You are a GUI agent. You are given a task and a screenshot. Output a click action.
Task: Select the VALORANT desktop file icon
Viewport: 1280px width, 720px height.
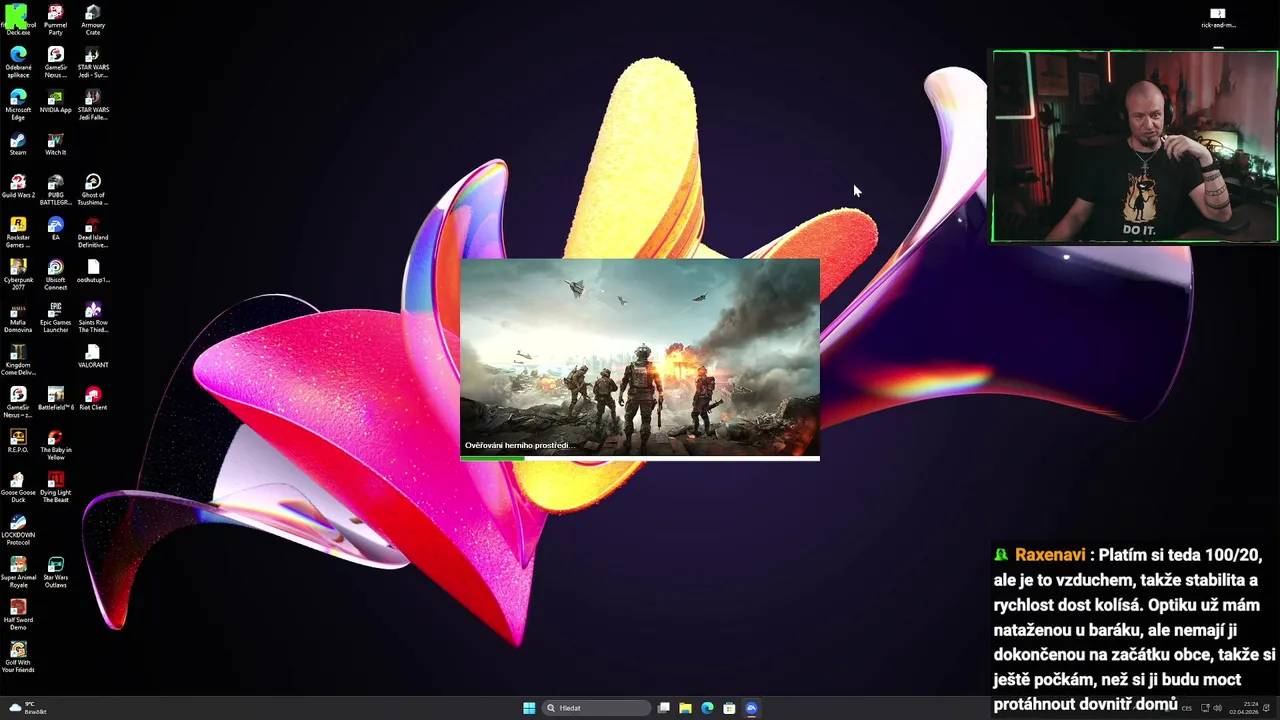click(92, 357)
